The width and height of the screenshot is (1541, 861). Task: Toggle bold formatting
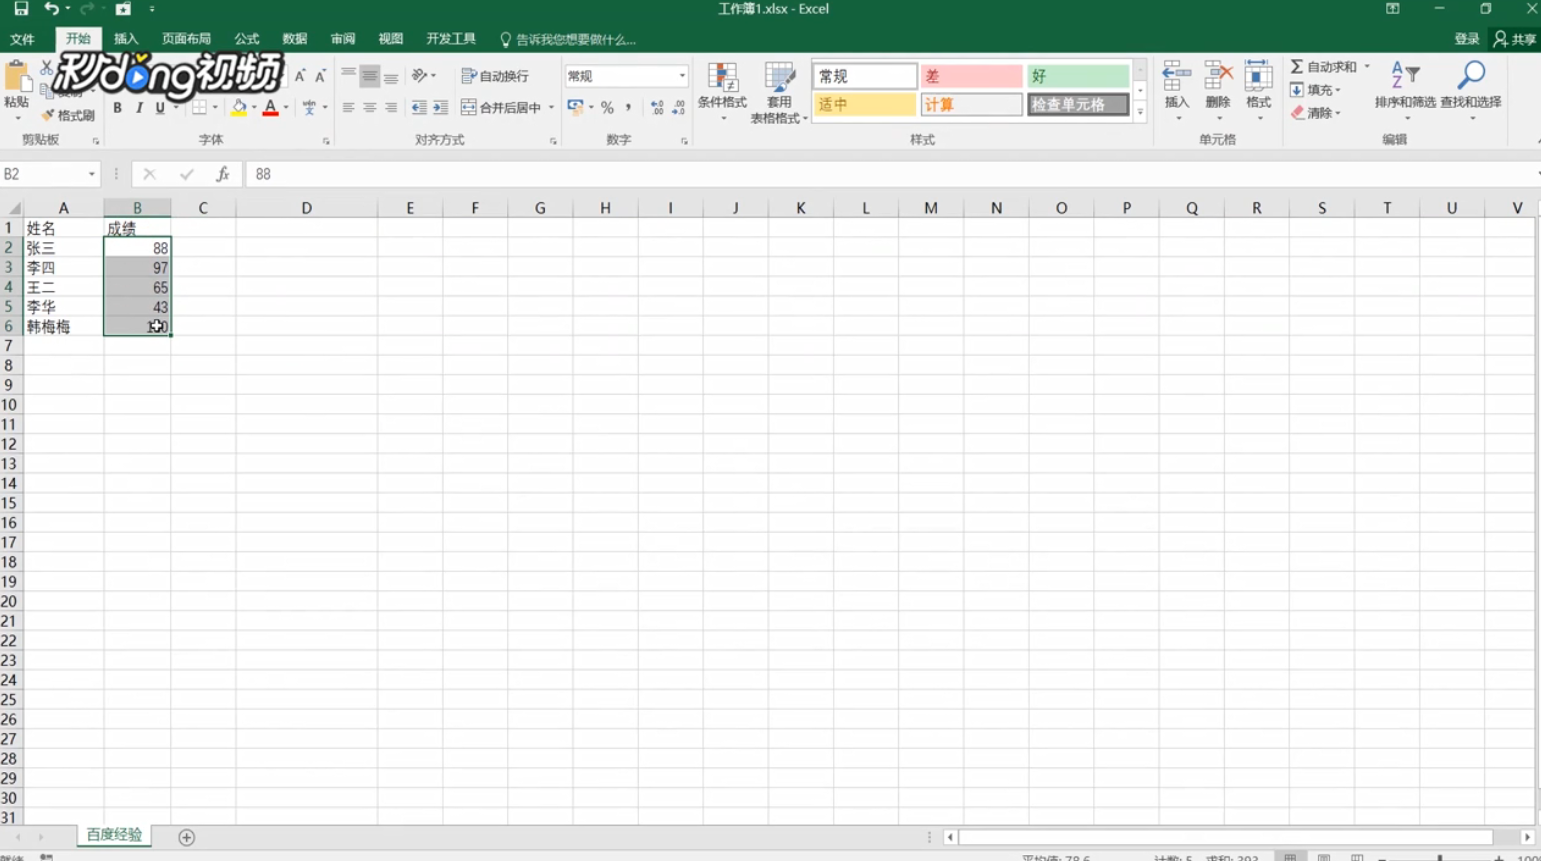117,108
